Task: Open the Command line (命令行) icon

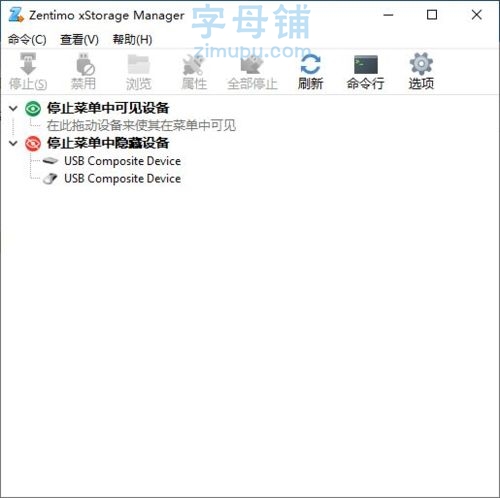Action: (x=366, y=64)
